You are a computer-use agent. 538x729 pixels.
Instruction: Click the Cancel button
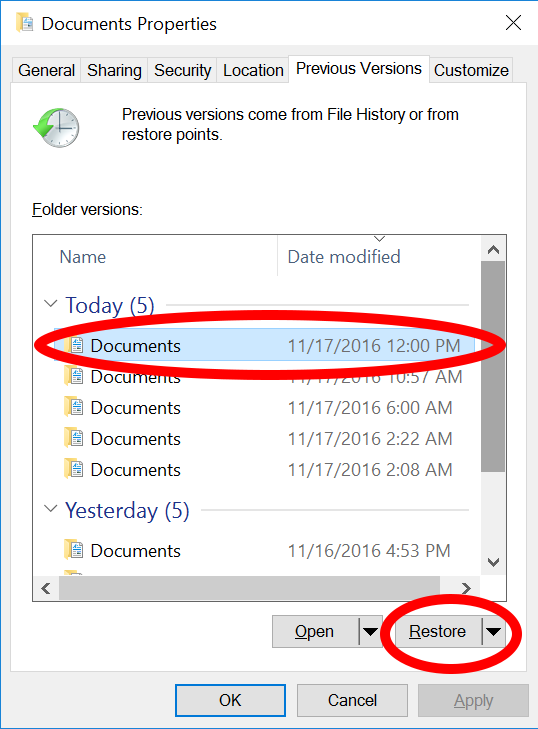(x=352, y=700)
